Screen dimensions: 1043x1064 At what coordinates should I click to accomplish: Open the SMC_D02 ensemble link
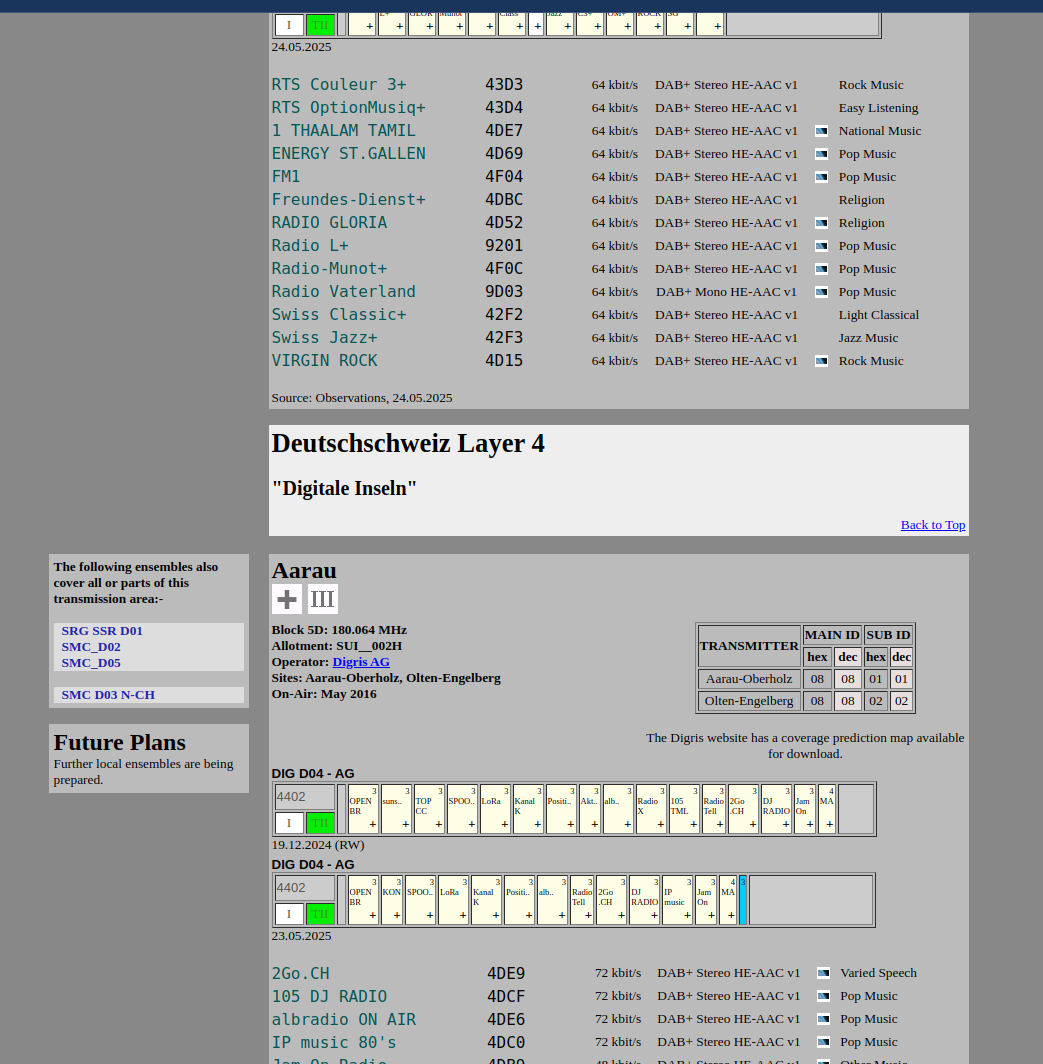pos(91,647)
